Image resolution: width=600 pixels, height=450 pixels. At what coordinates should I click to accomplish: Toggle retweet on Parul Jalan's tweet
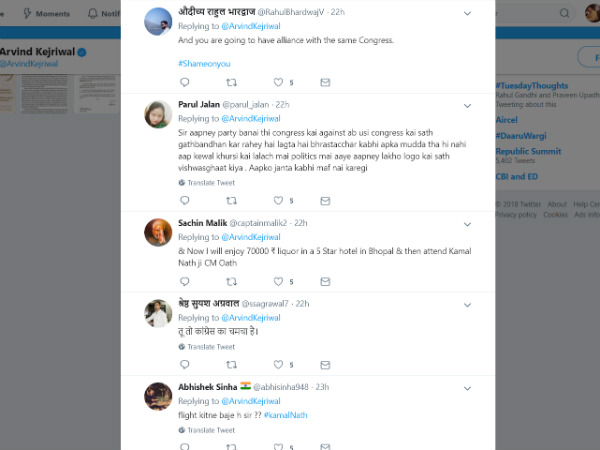232,198
